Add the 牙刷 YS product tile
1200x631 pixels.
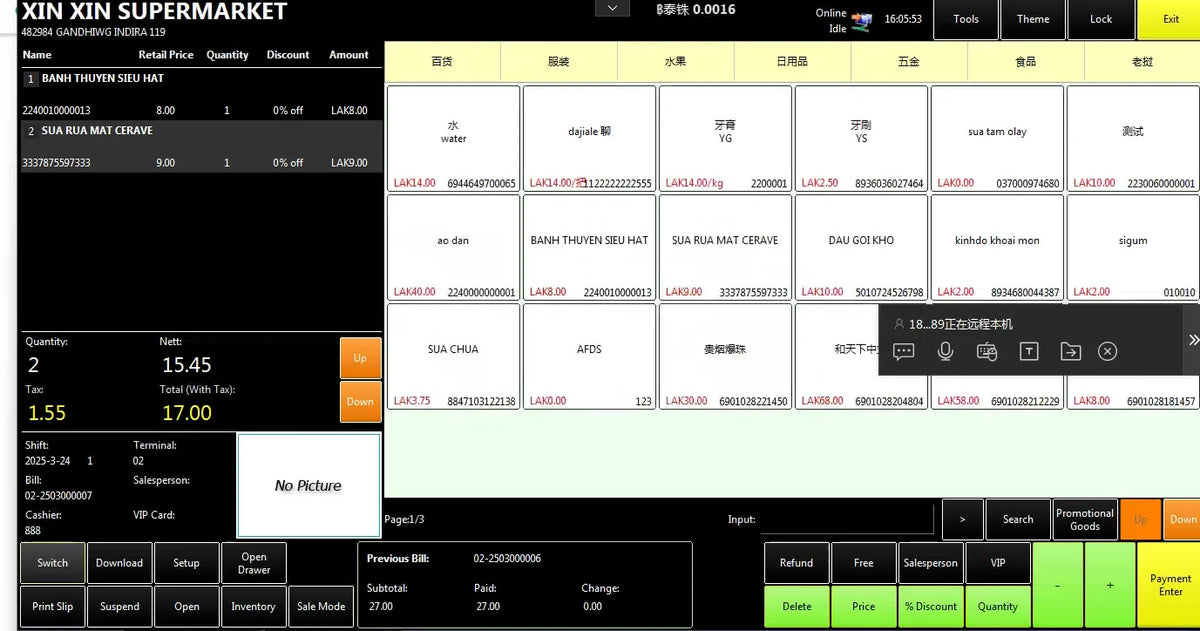click(x=861, y=138)
